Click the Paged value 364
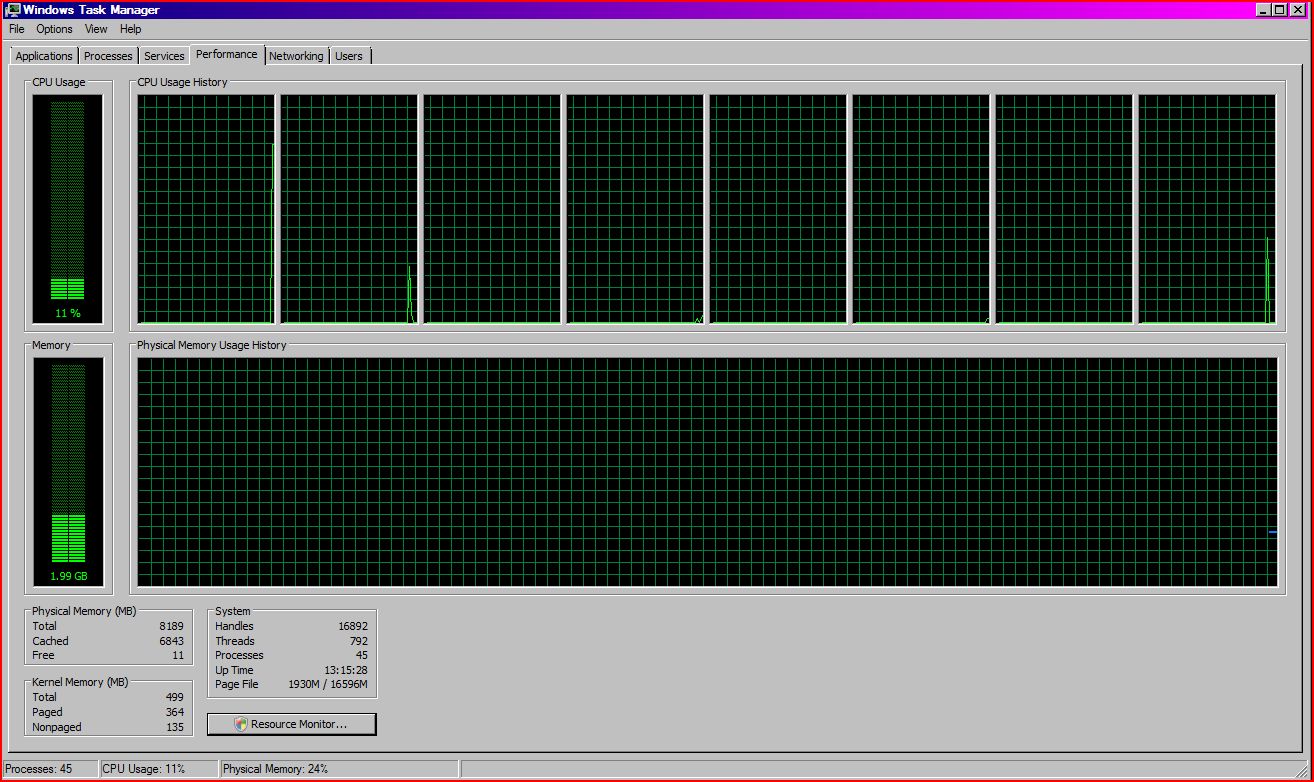This screenshot has width=1314, height=782. pos(174,712)
